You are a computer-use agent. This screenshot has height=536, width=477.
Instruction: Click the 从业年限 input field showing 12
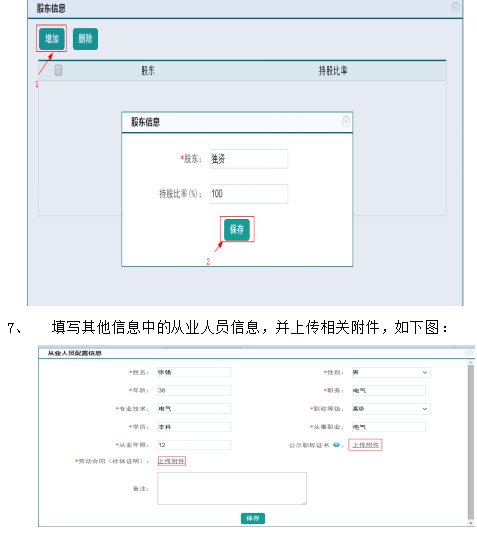tap(194, 445)
